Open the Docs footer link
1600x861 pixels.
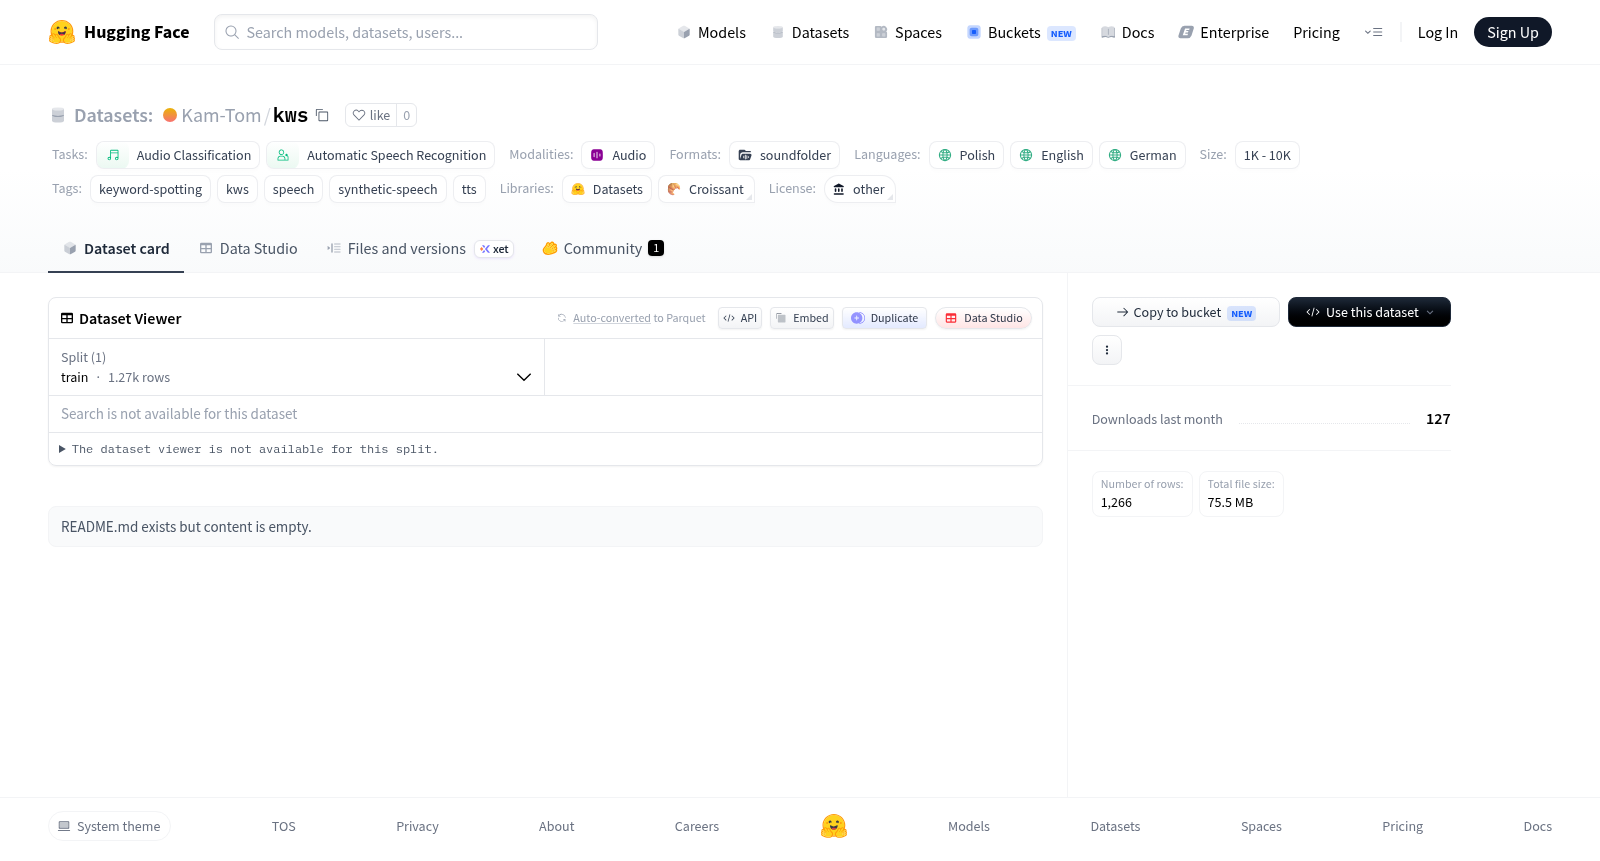[x=1537, y=826]
